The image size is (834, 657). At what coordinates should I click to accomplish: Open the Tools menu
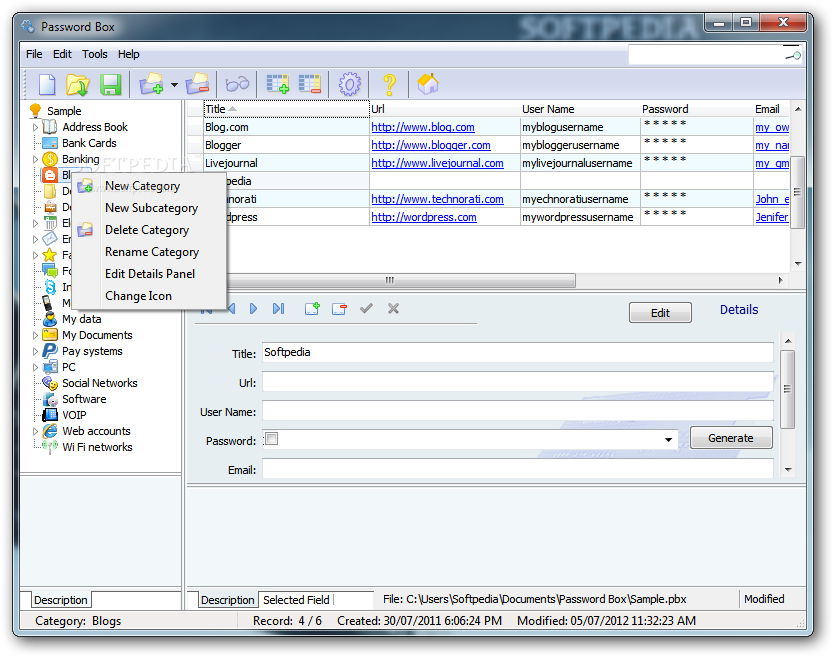(x=95, y=54)
